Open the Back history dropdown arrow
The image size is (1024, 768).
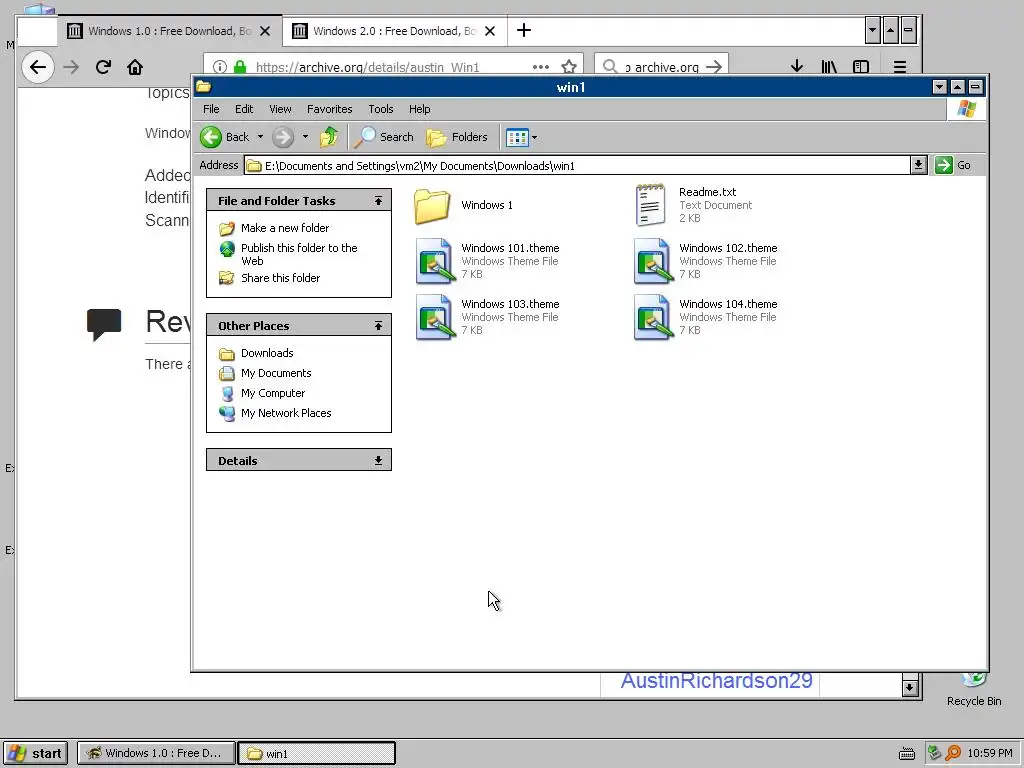coord(260,136)
